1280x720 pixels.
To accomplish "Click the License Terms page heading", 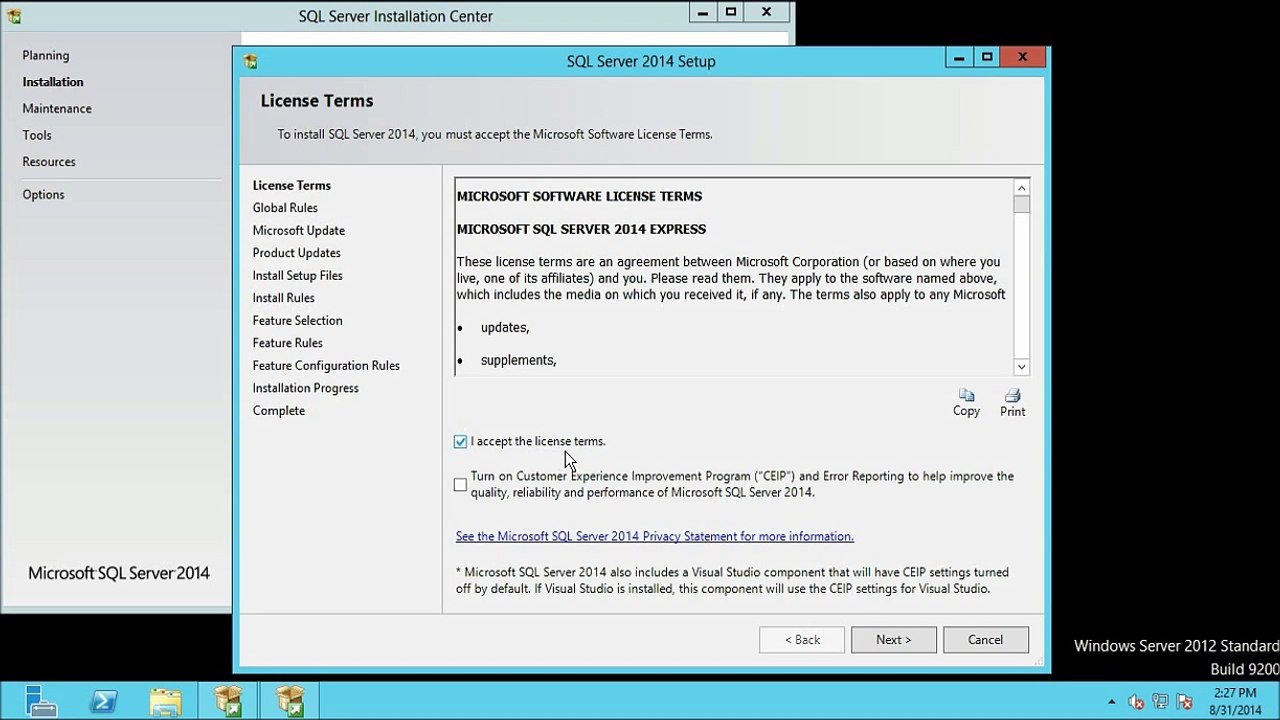I will (317, 101).
